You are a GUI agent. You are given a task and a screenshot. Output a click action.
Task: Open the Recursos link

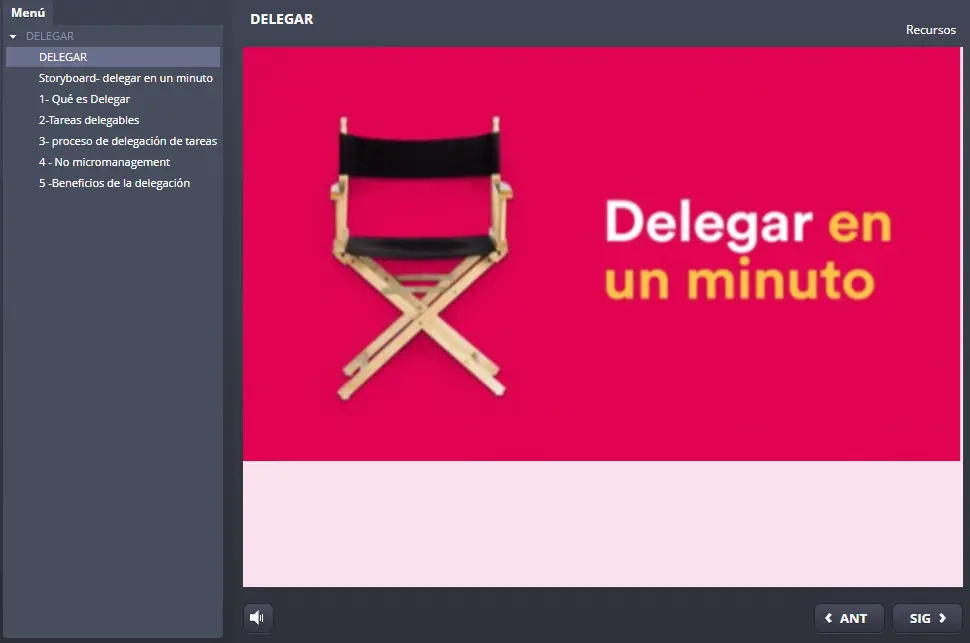click(930, 30)
